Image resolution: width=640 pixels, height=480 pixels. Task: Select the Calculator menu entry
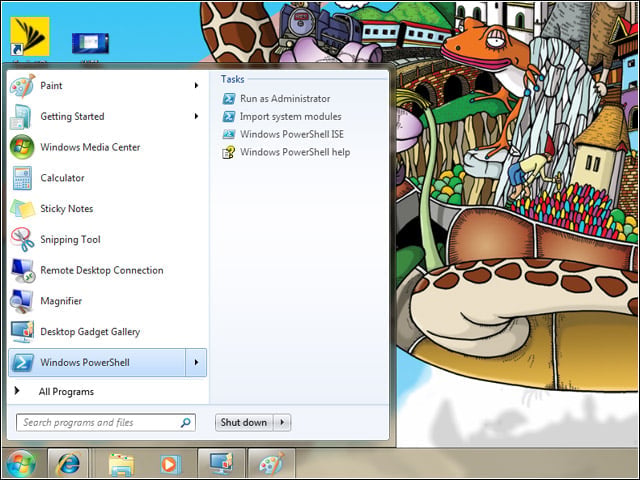coord(105,178)
